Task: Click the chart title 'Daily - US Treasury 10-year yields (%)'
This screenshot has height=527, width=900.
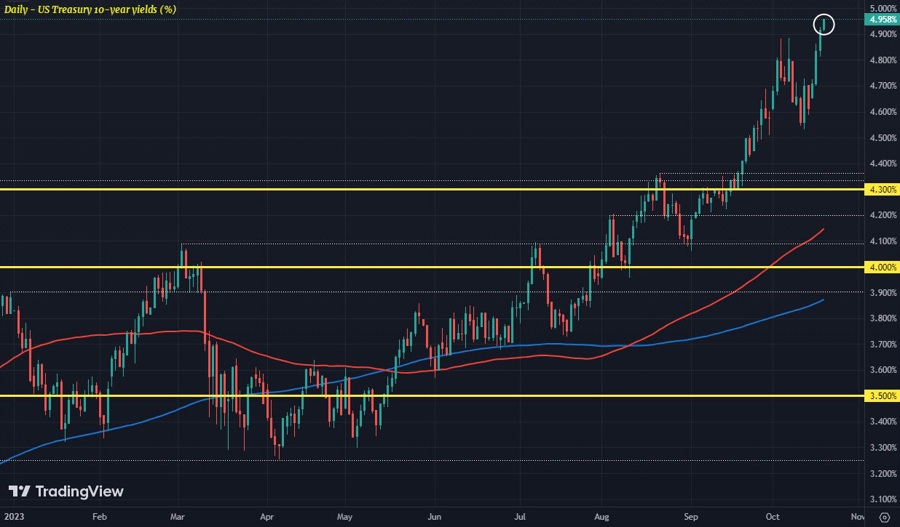Action: (90, 9)
